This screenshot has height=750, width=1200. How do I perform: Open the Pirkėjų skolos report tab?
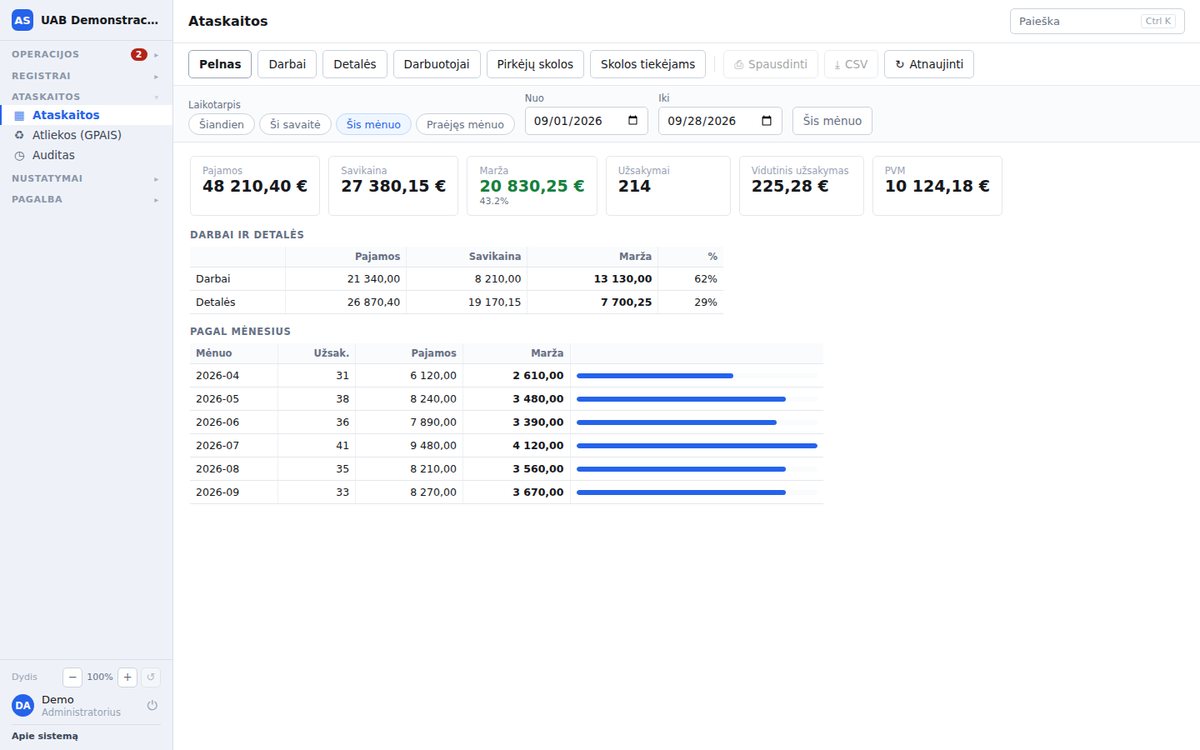click(x=536, y=64)
